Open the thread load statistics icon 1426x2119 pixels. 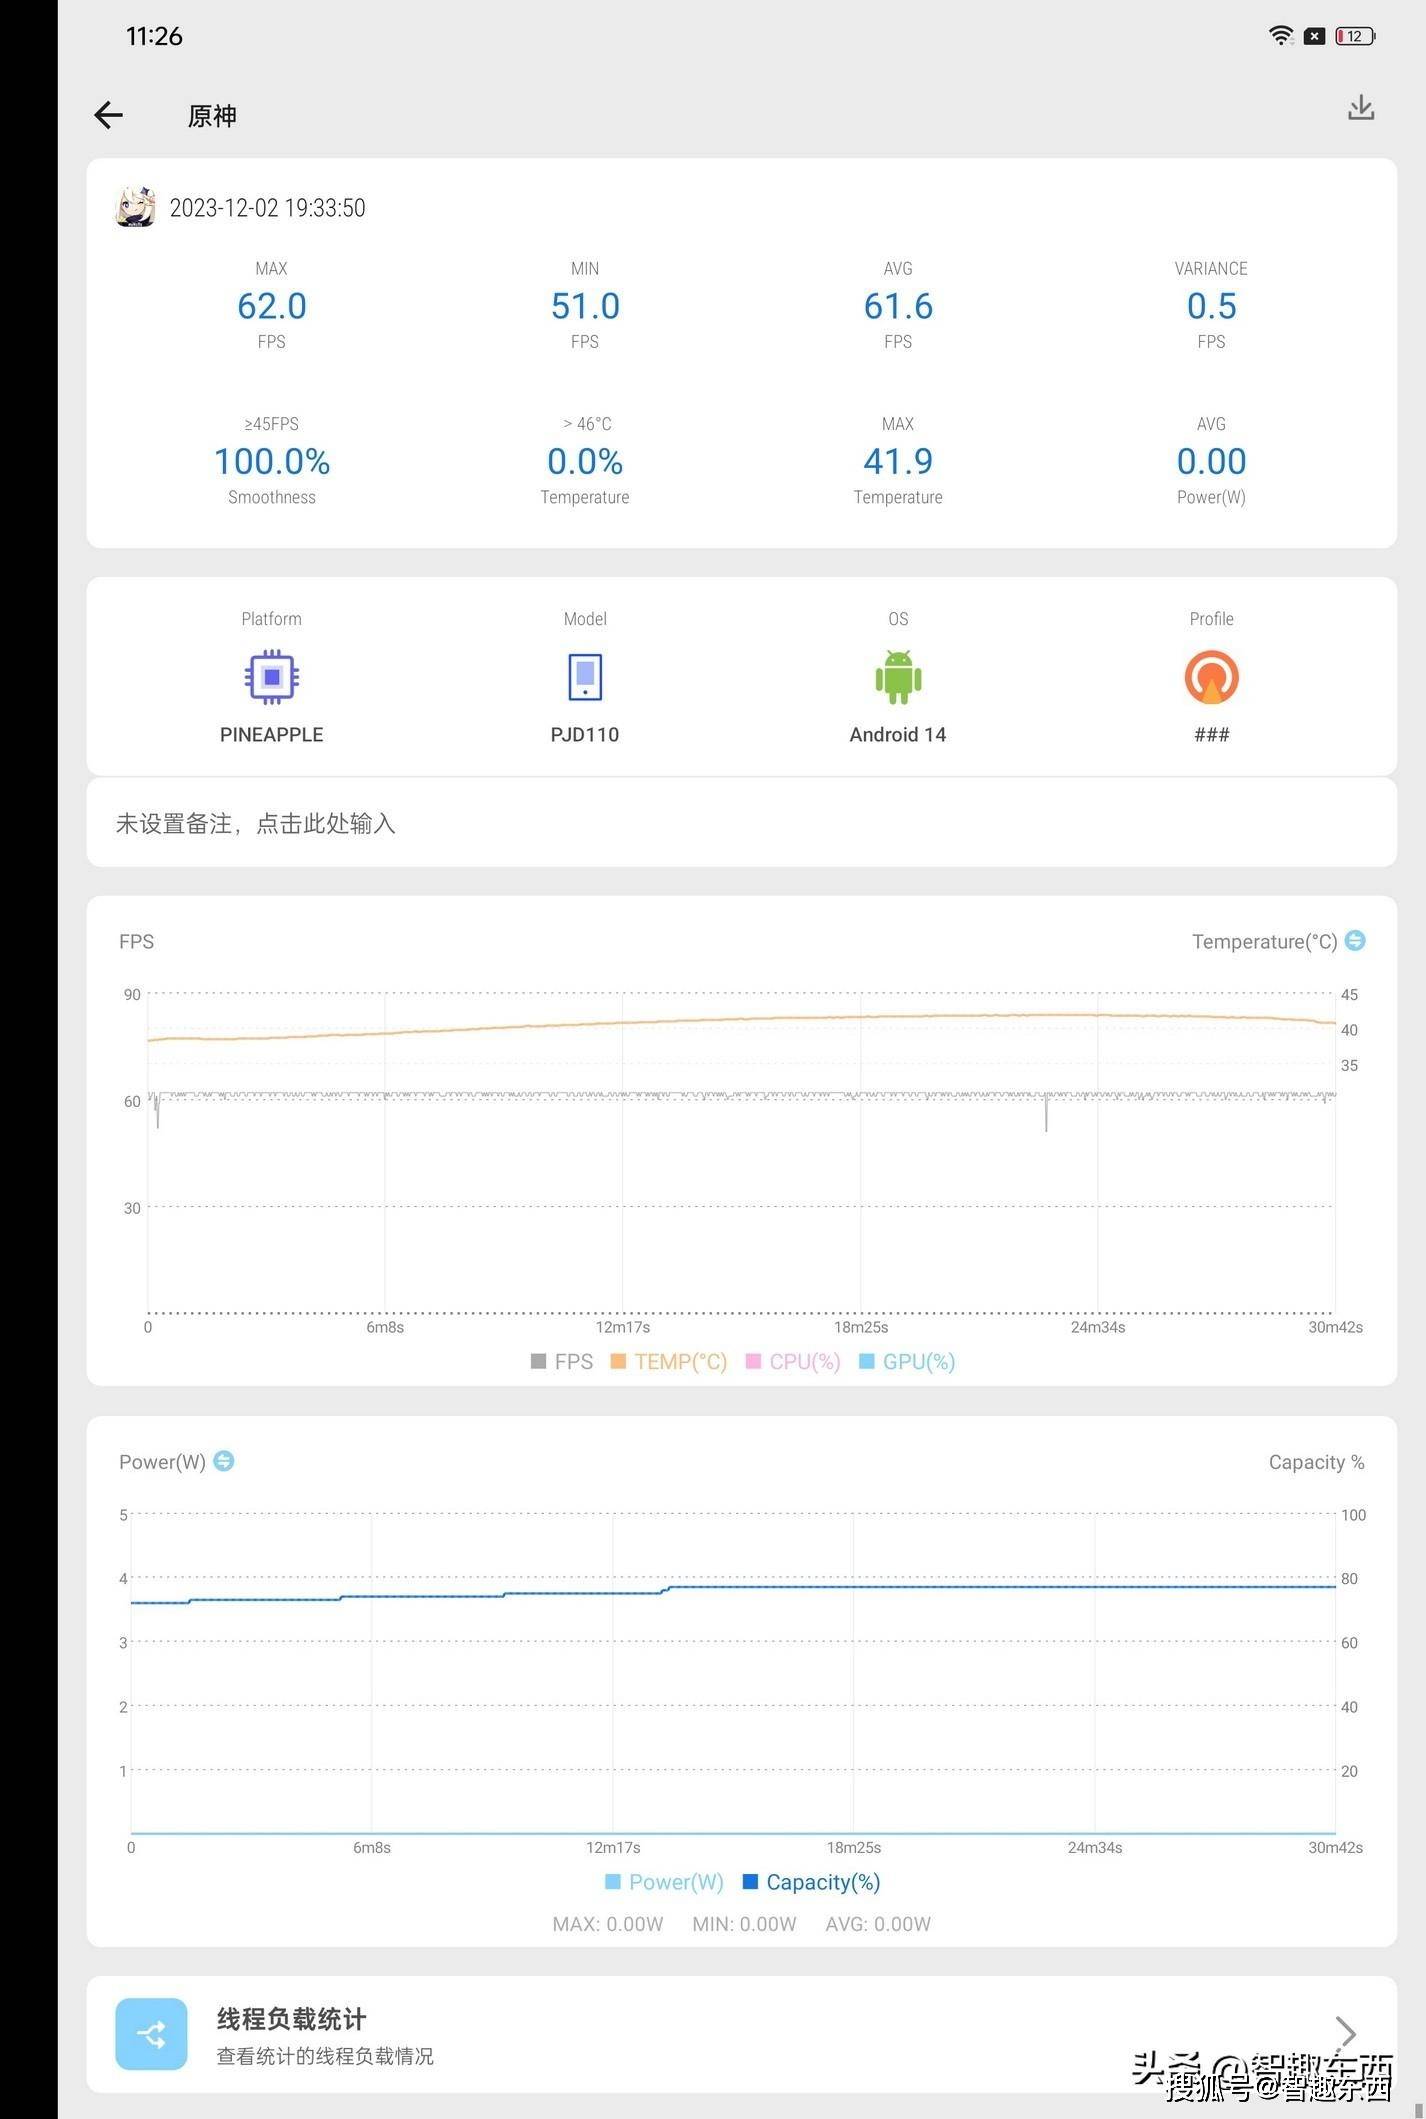pyautogui.click(x=151, y=2033)
